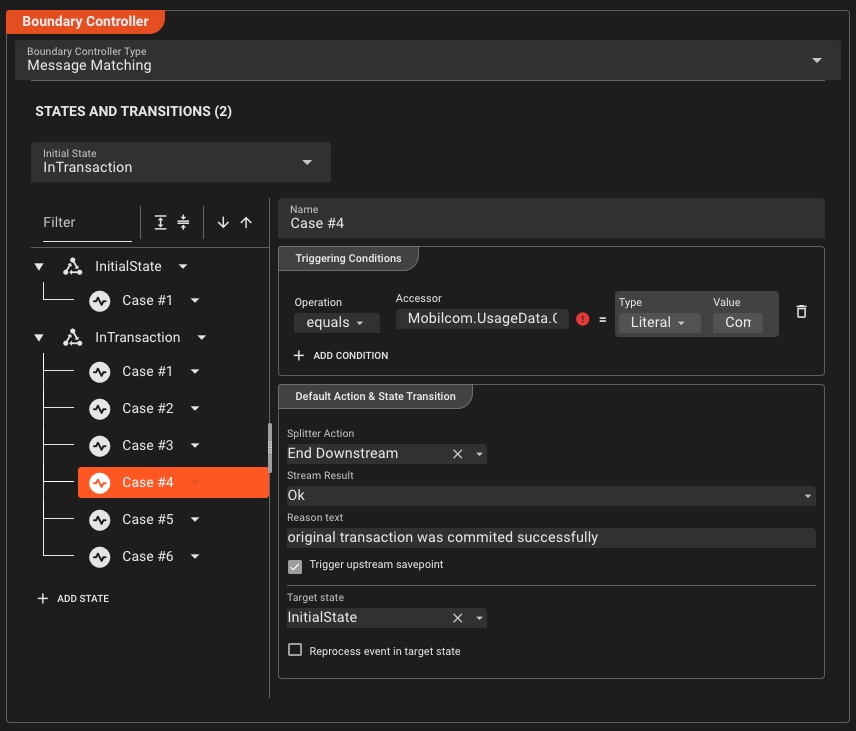The height and width of the screenshot is (731, 856).
Task: Open the Default Action & State Transition tab
Action: click(x=376, y=396)
